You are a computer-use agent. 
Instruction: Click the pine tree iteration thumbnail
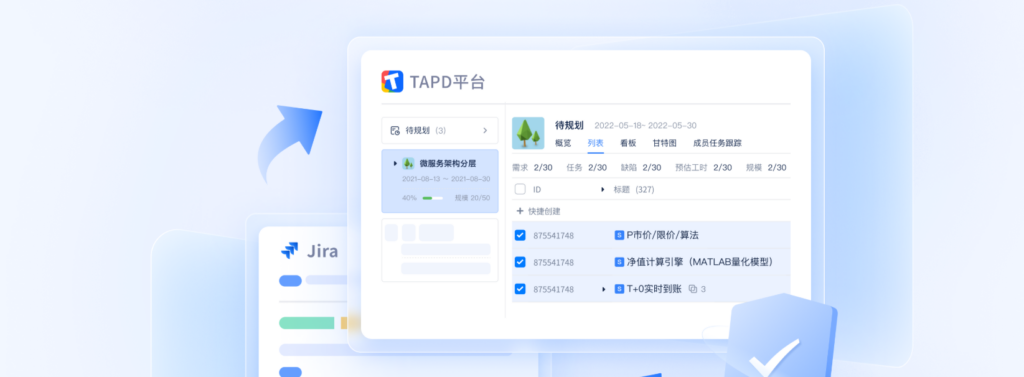(528, 133)
